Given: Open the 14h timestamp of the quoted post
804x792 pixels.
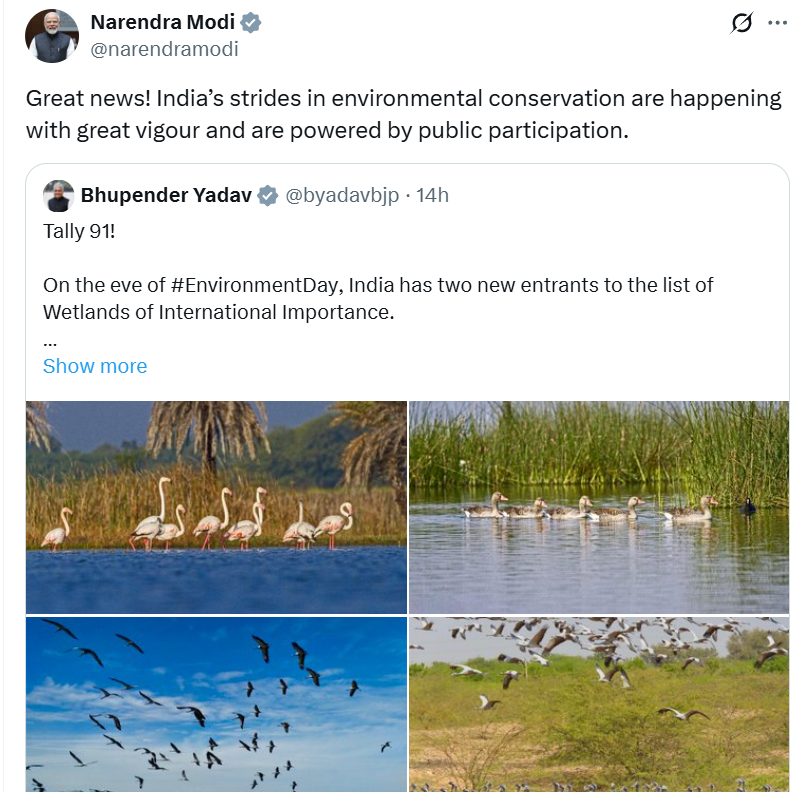Looking at the screenshot, I should coord(432,195).
